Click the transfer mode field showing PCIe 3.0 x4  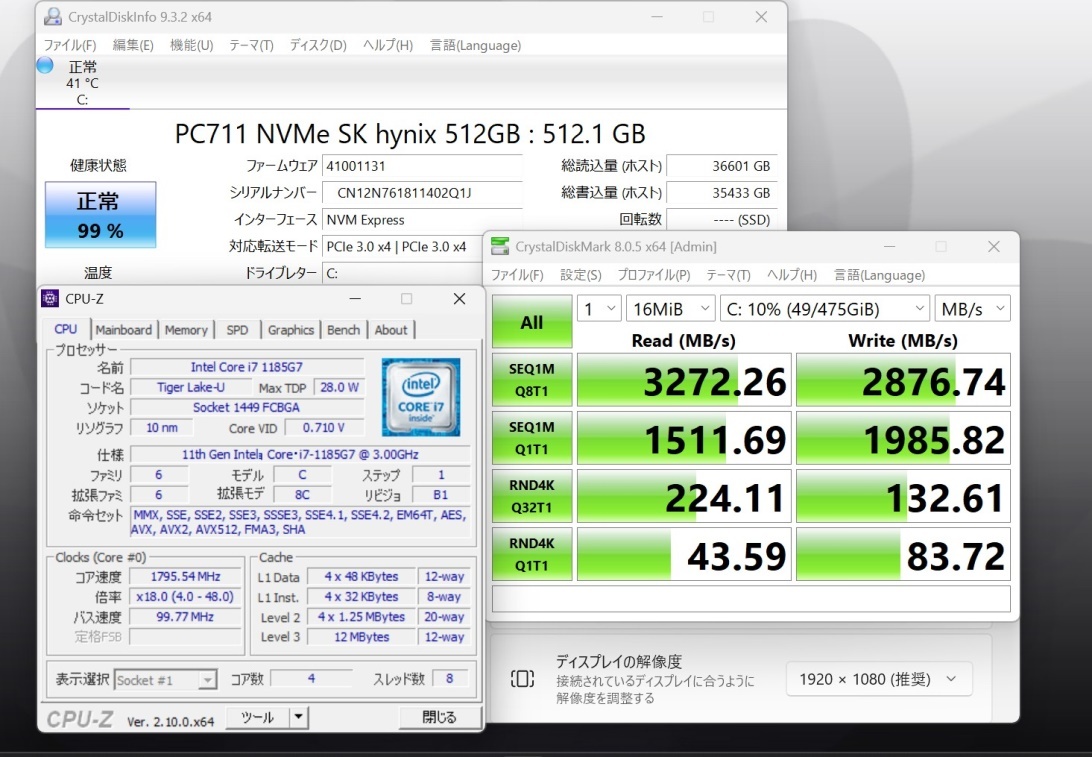click(403, 247)
